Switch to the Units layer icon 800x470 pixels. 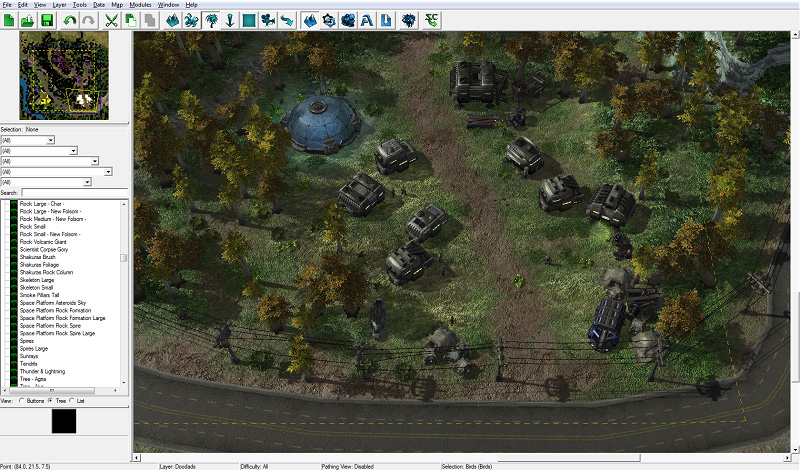[192, 20]
